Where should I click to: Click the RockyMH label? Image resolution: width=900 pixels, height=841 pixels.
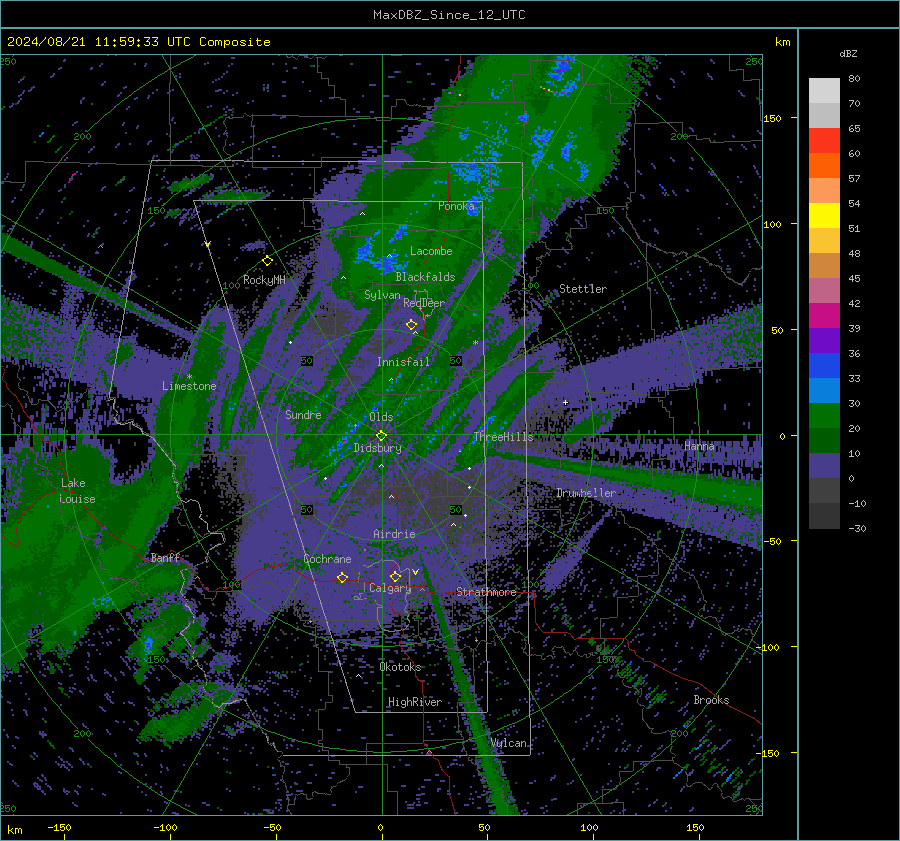[264, 280]
